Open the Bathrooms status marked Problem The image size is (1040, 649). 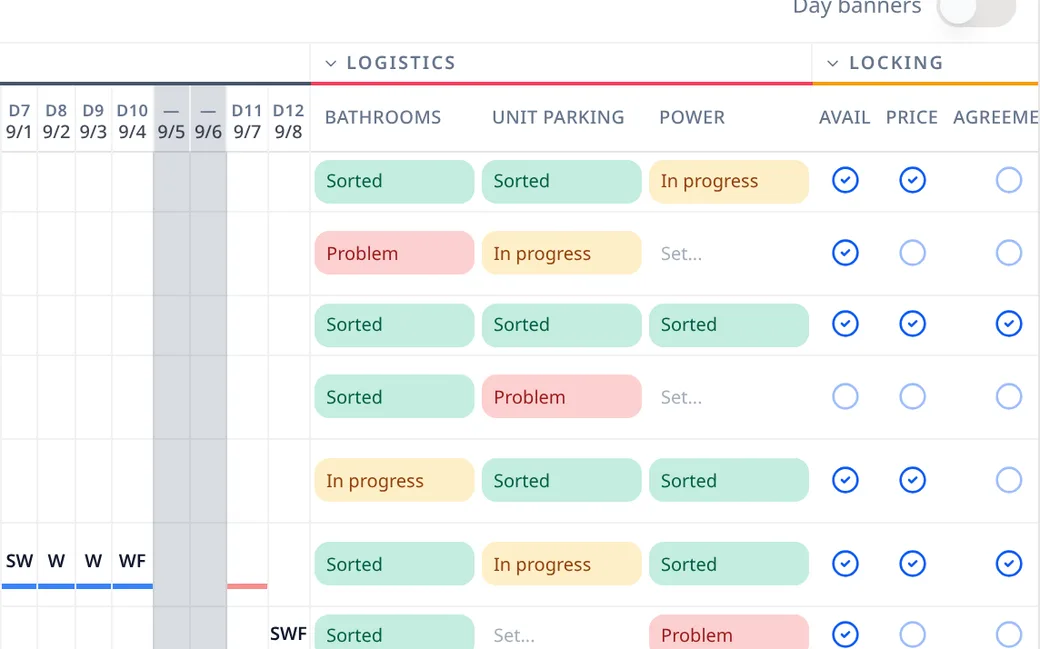pos(394,253)
